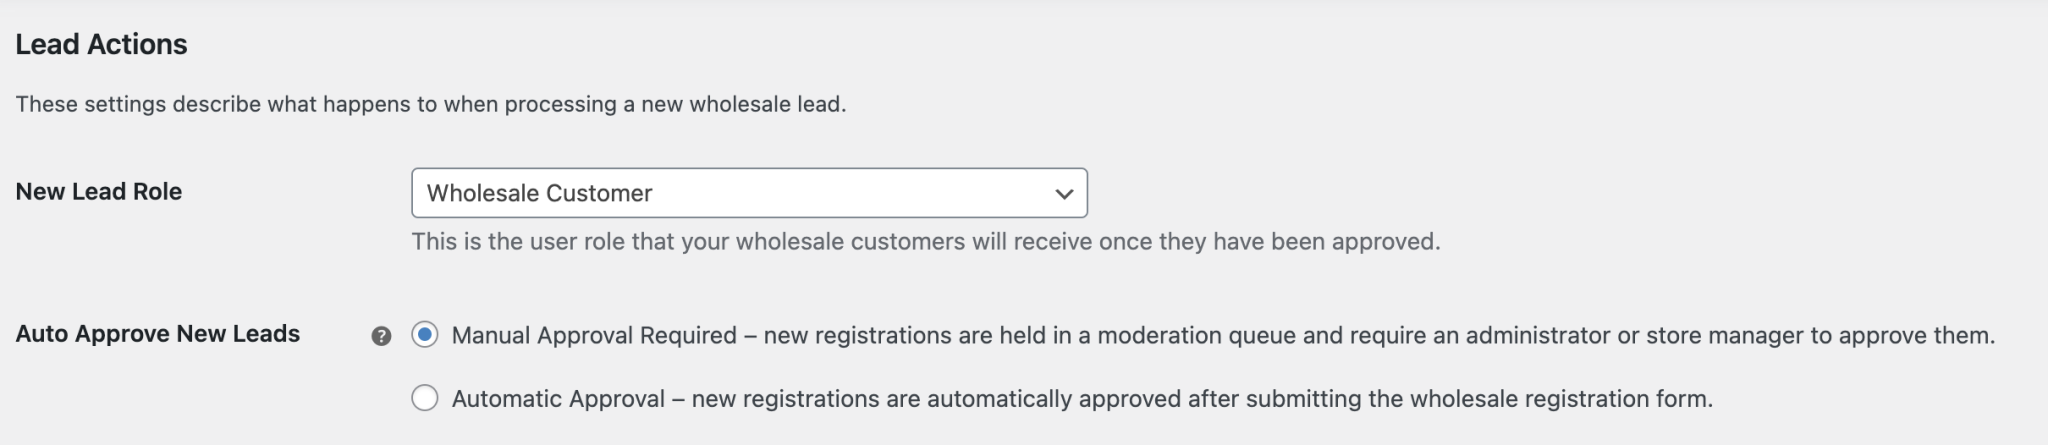The height and width of the screenshot is (445, 2048).
Task: Show tooltip for Auto Approve New Leads
Action: pyautogui.click(x=381, y=336)
